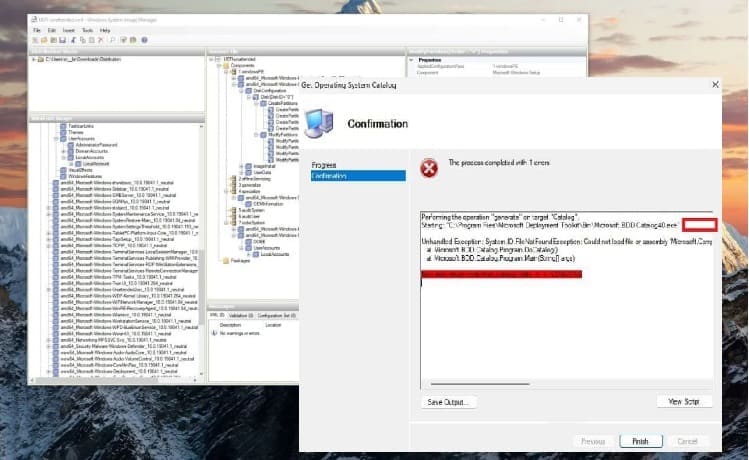Click the Cancel button in dialog
The height and width of the screenshot is (460, 749).
(x=687, y=441)
